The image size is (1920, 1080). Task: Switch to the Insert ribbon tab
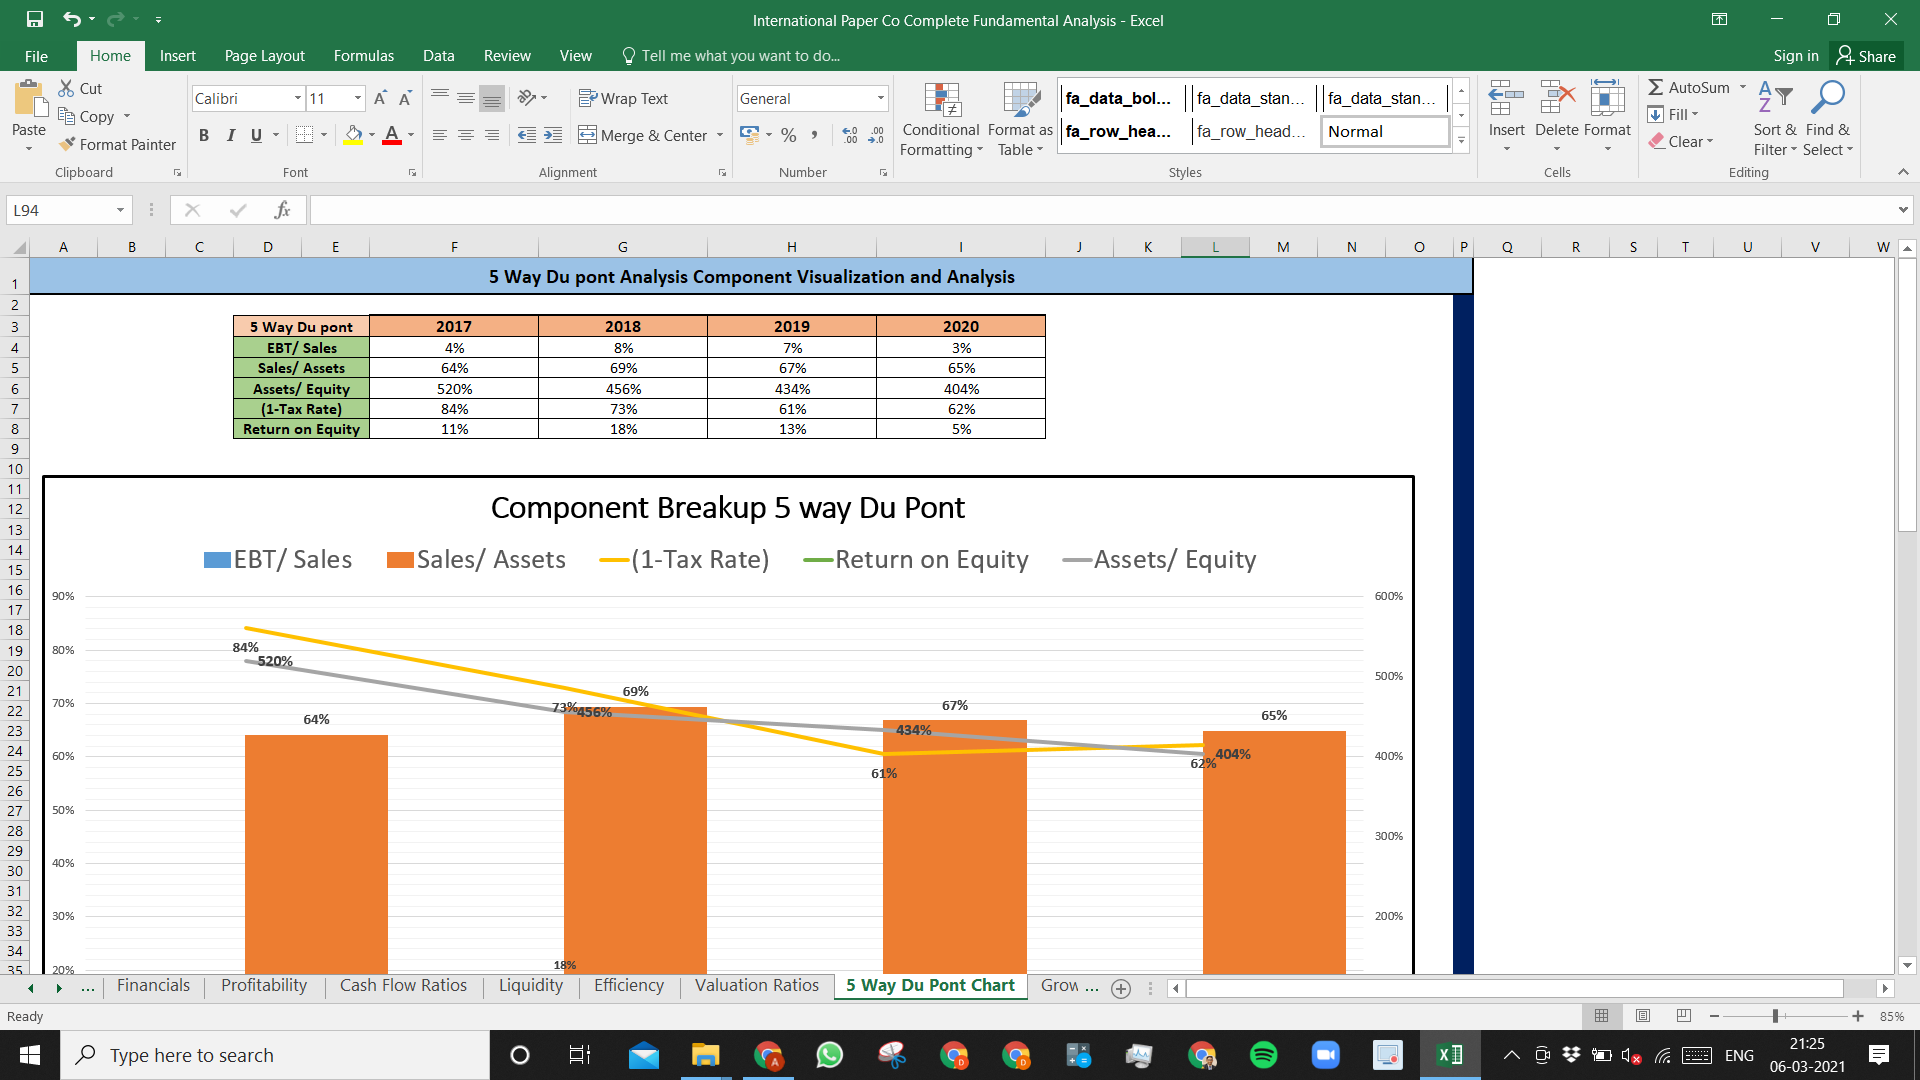click(178, 56)
